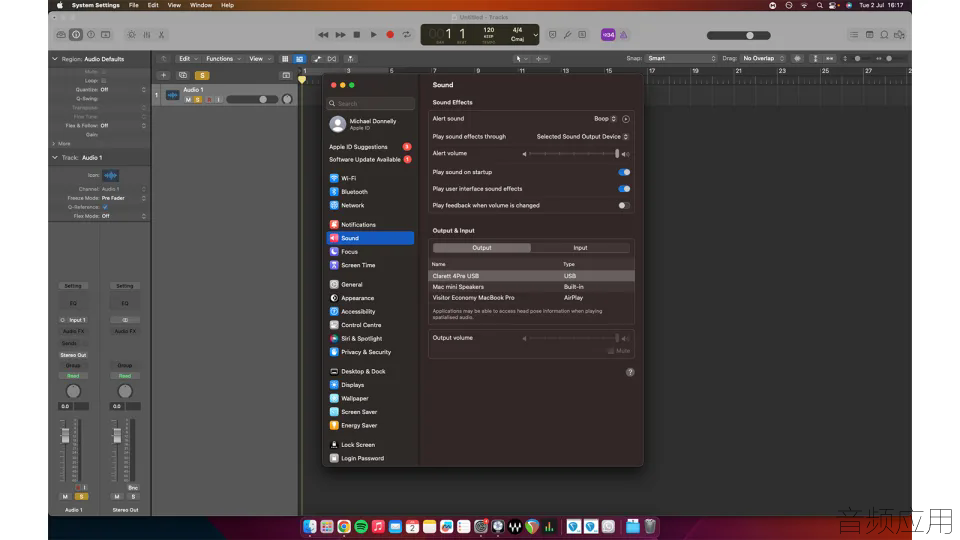960x540 pixels.
Task: Open the Drag No Overlap dropdown
Action: pos(763,58)
